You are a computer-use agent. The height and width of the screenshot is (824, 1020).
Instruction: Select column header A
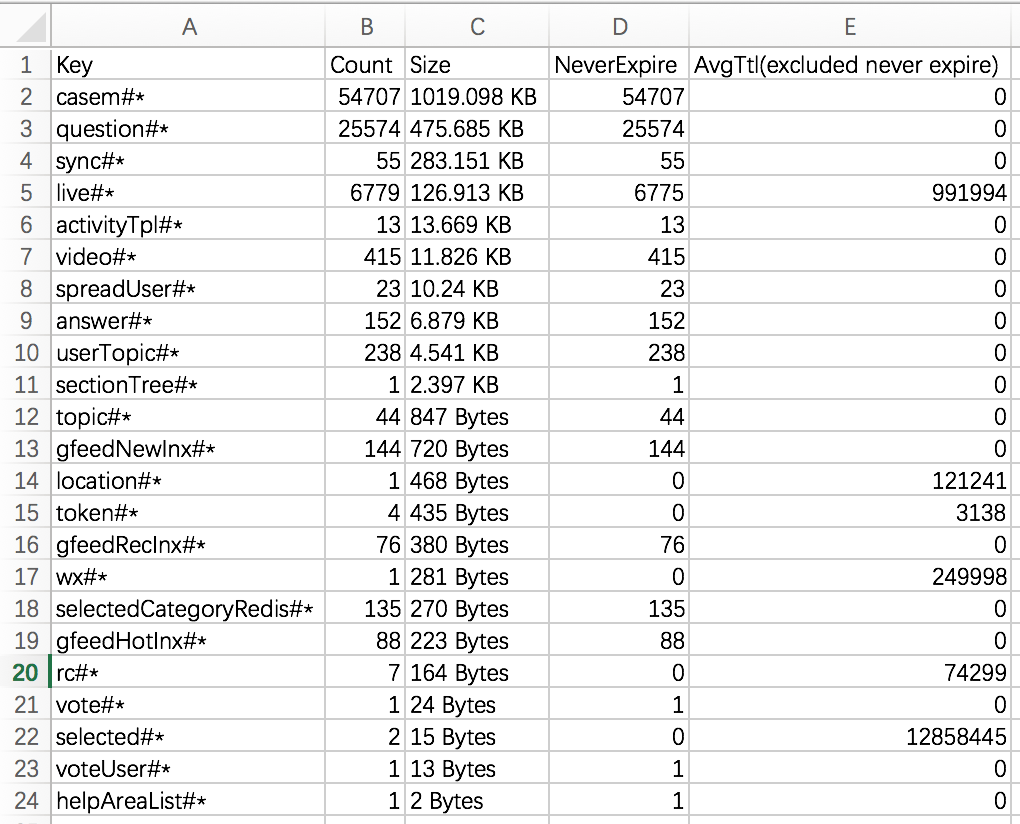[189, 27]
